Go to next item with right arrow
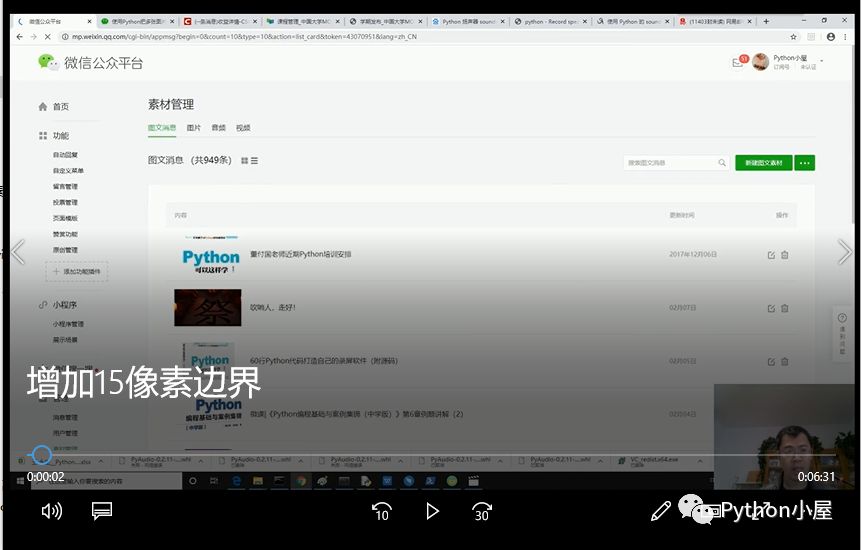 click(845, 252)
